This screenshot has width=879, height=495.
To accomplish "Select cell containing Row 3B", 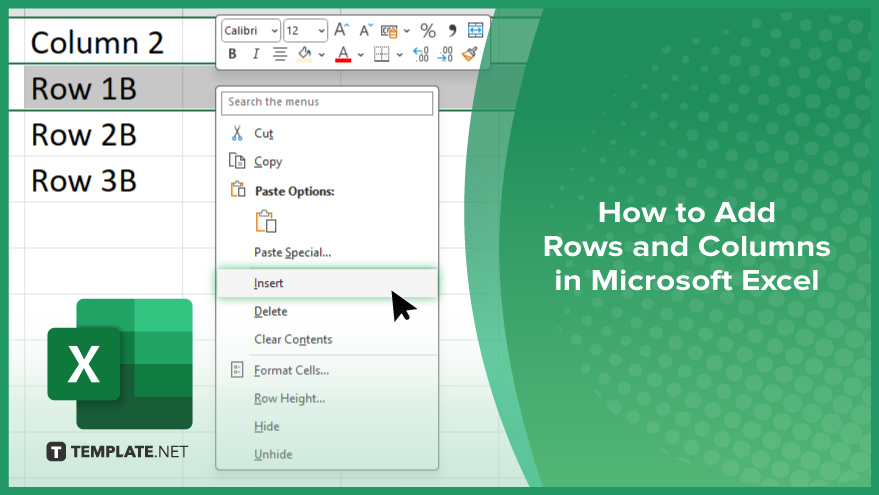I will click(104, 181).
